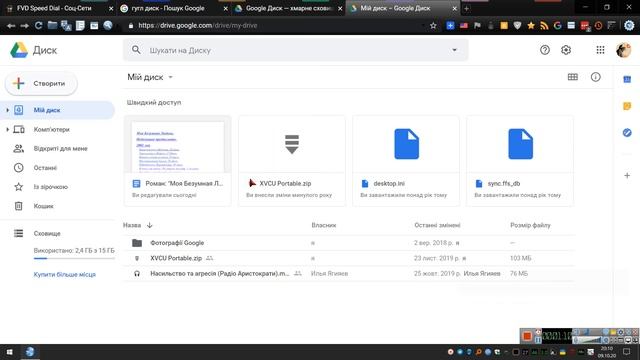Screen dimensions: 640x360
Task: Click the Створити (Create) button
Action: 41,83
